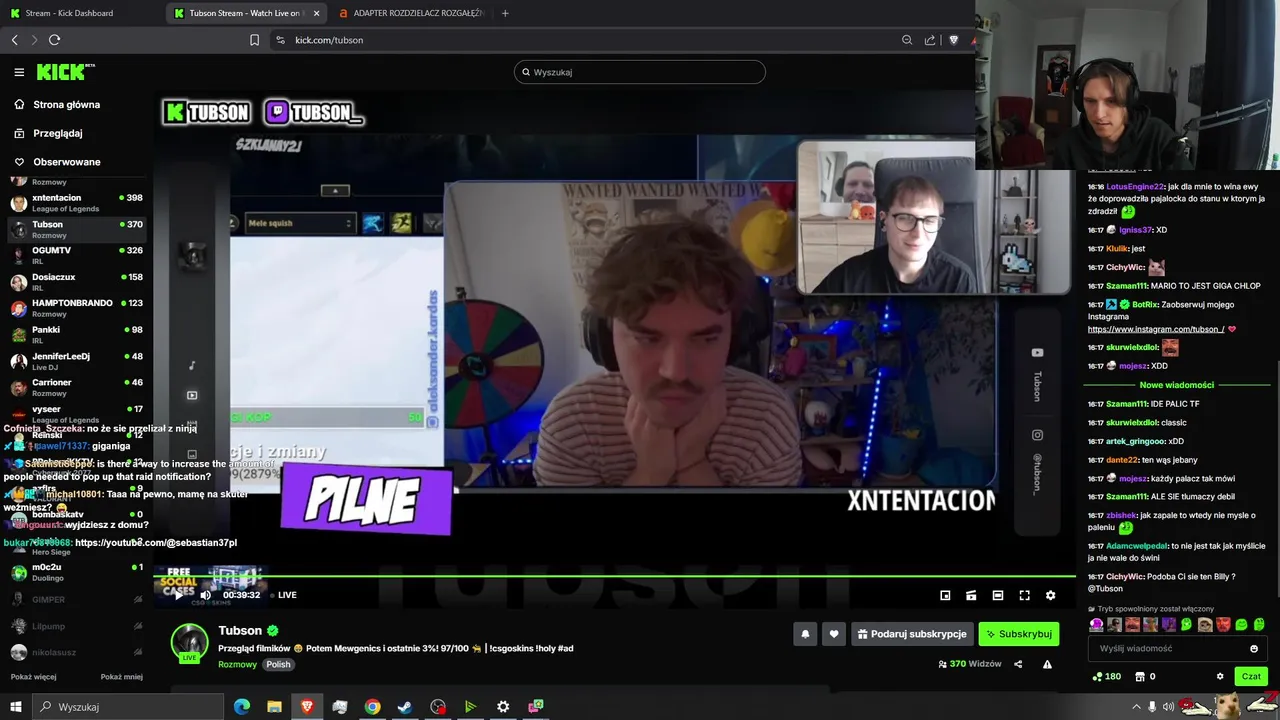Open HAMPTONBRANDO channel in sidebar

(76, 308)
